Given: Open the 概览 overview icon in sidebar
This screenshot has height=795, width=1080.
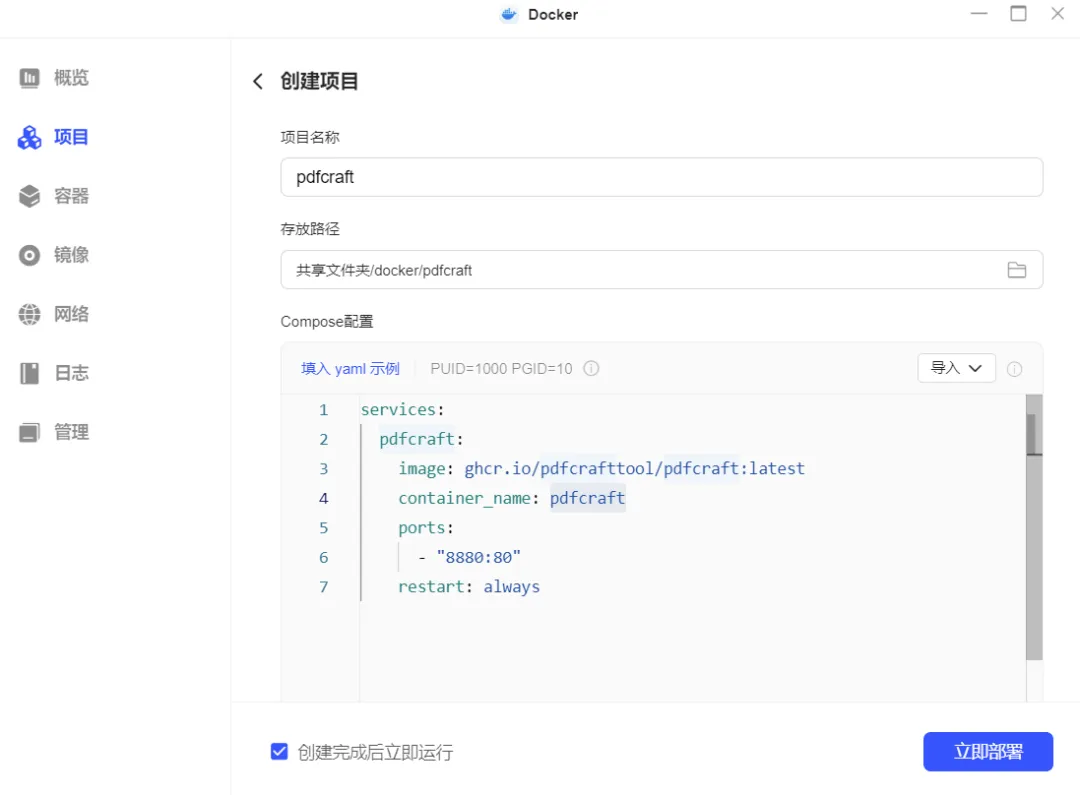Looking at the screenshot, I should point(29,78).
